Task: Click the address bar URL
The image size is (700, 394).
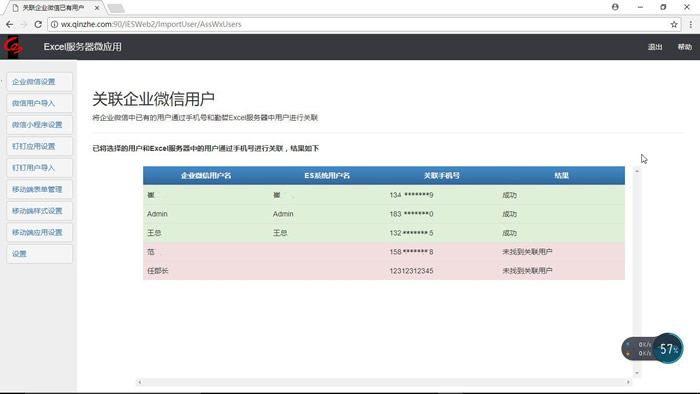Action: 151,25
